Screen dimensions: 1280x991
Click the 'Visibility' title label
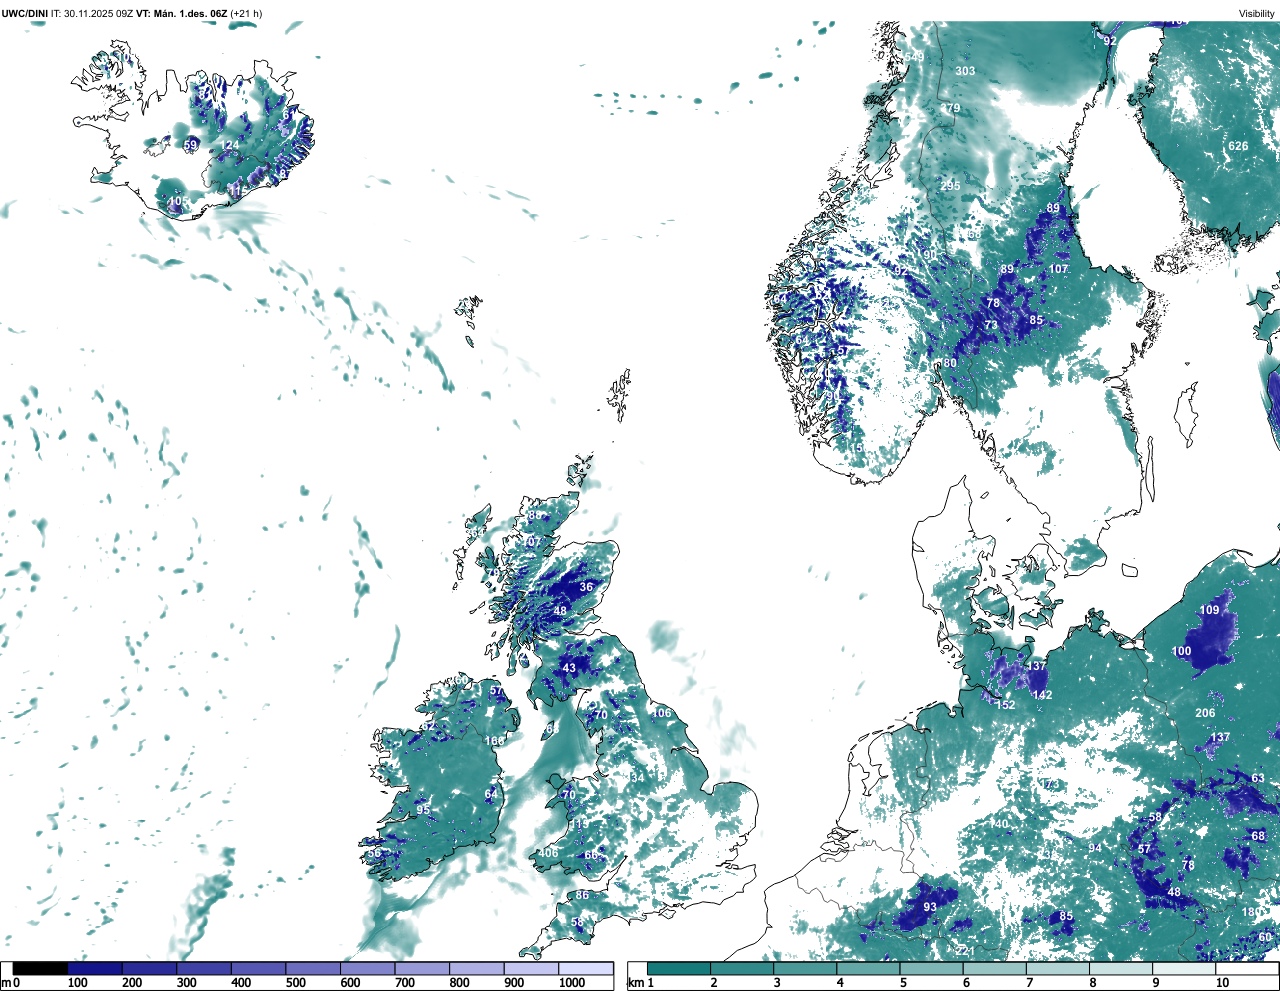pos(1256,13)
